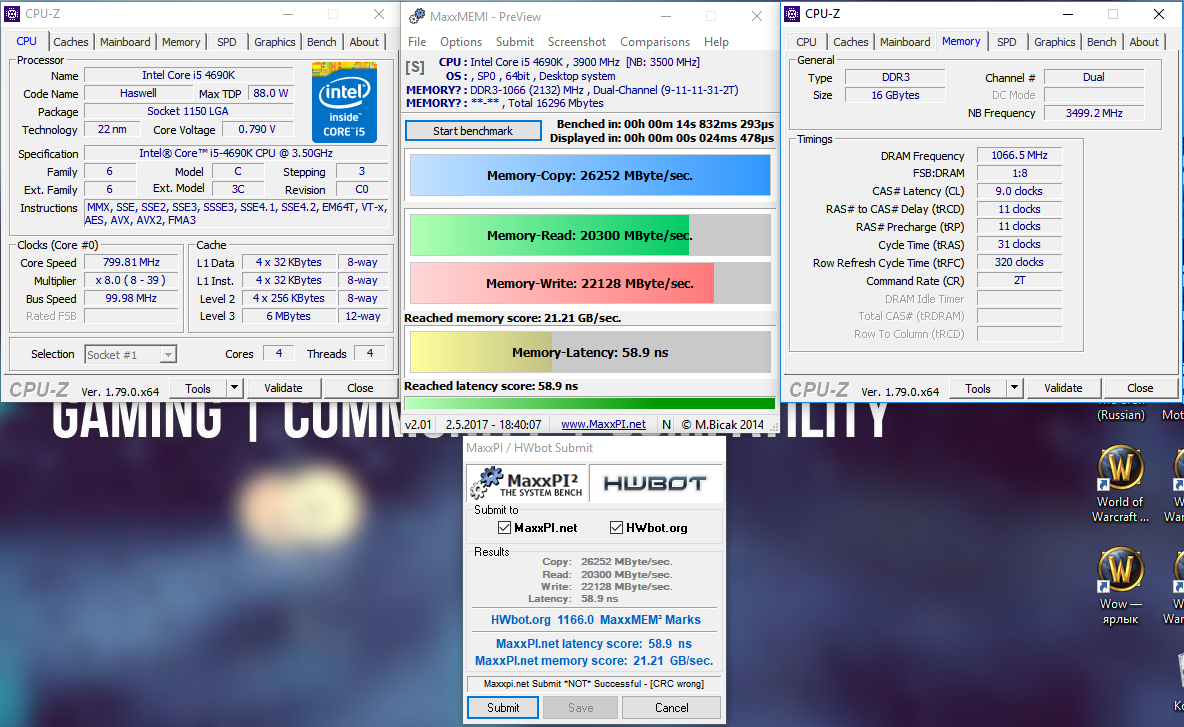Viewport: 1184px width, 727px height.
Task: Click the Instructions list field
Action: [236, 214]
